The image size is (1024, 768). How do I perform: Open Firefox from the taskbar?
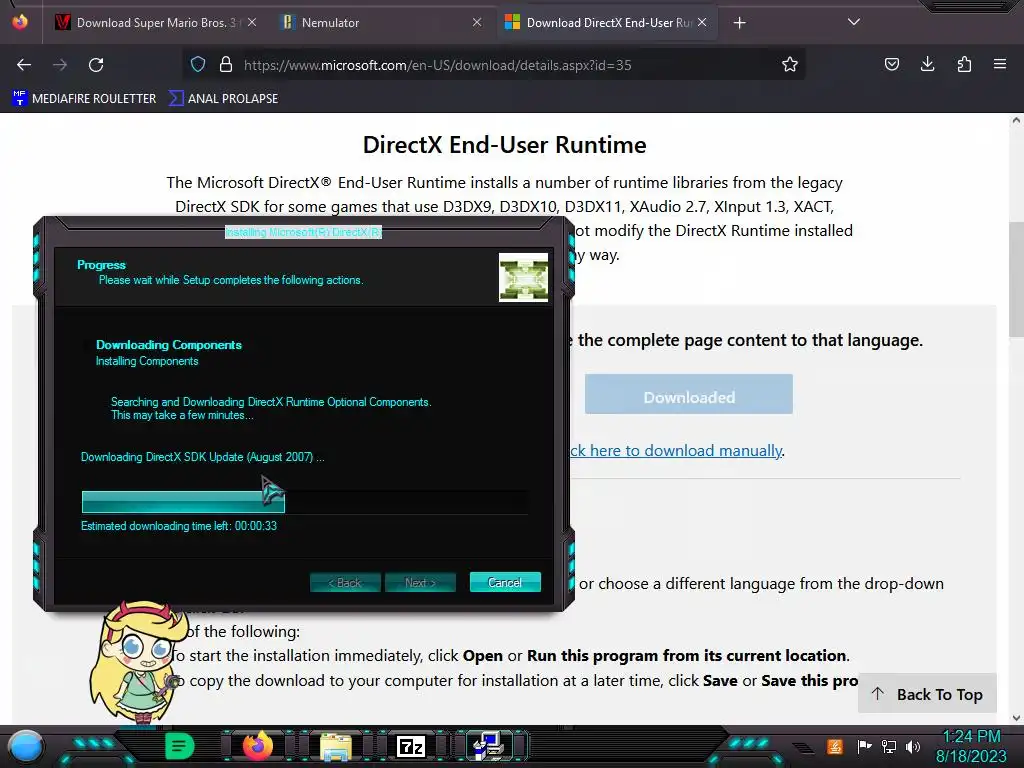click(257, 746)
